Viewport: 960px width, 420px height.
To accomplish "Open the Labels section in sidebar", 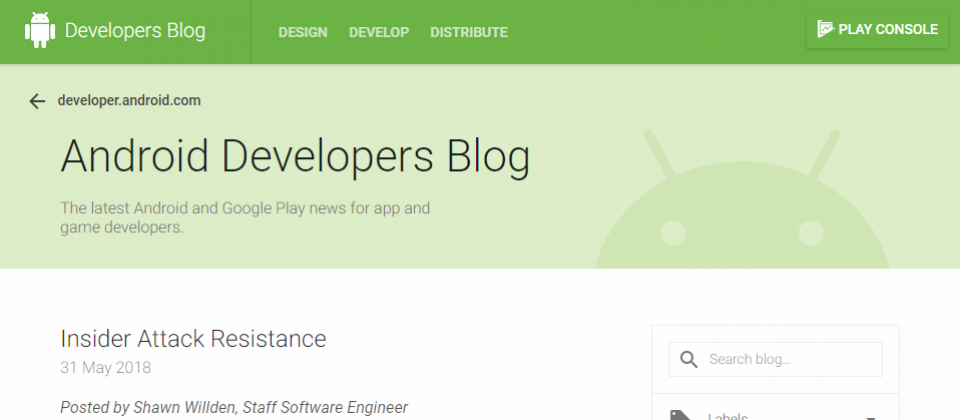I will (x=730, y=415).
